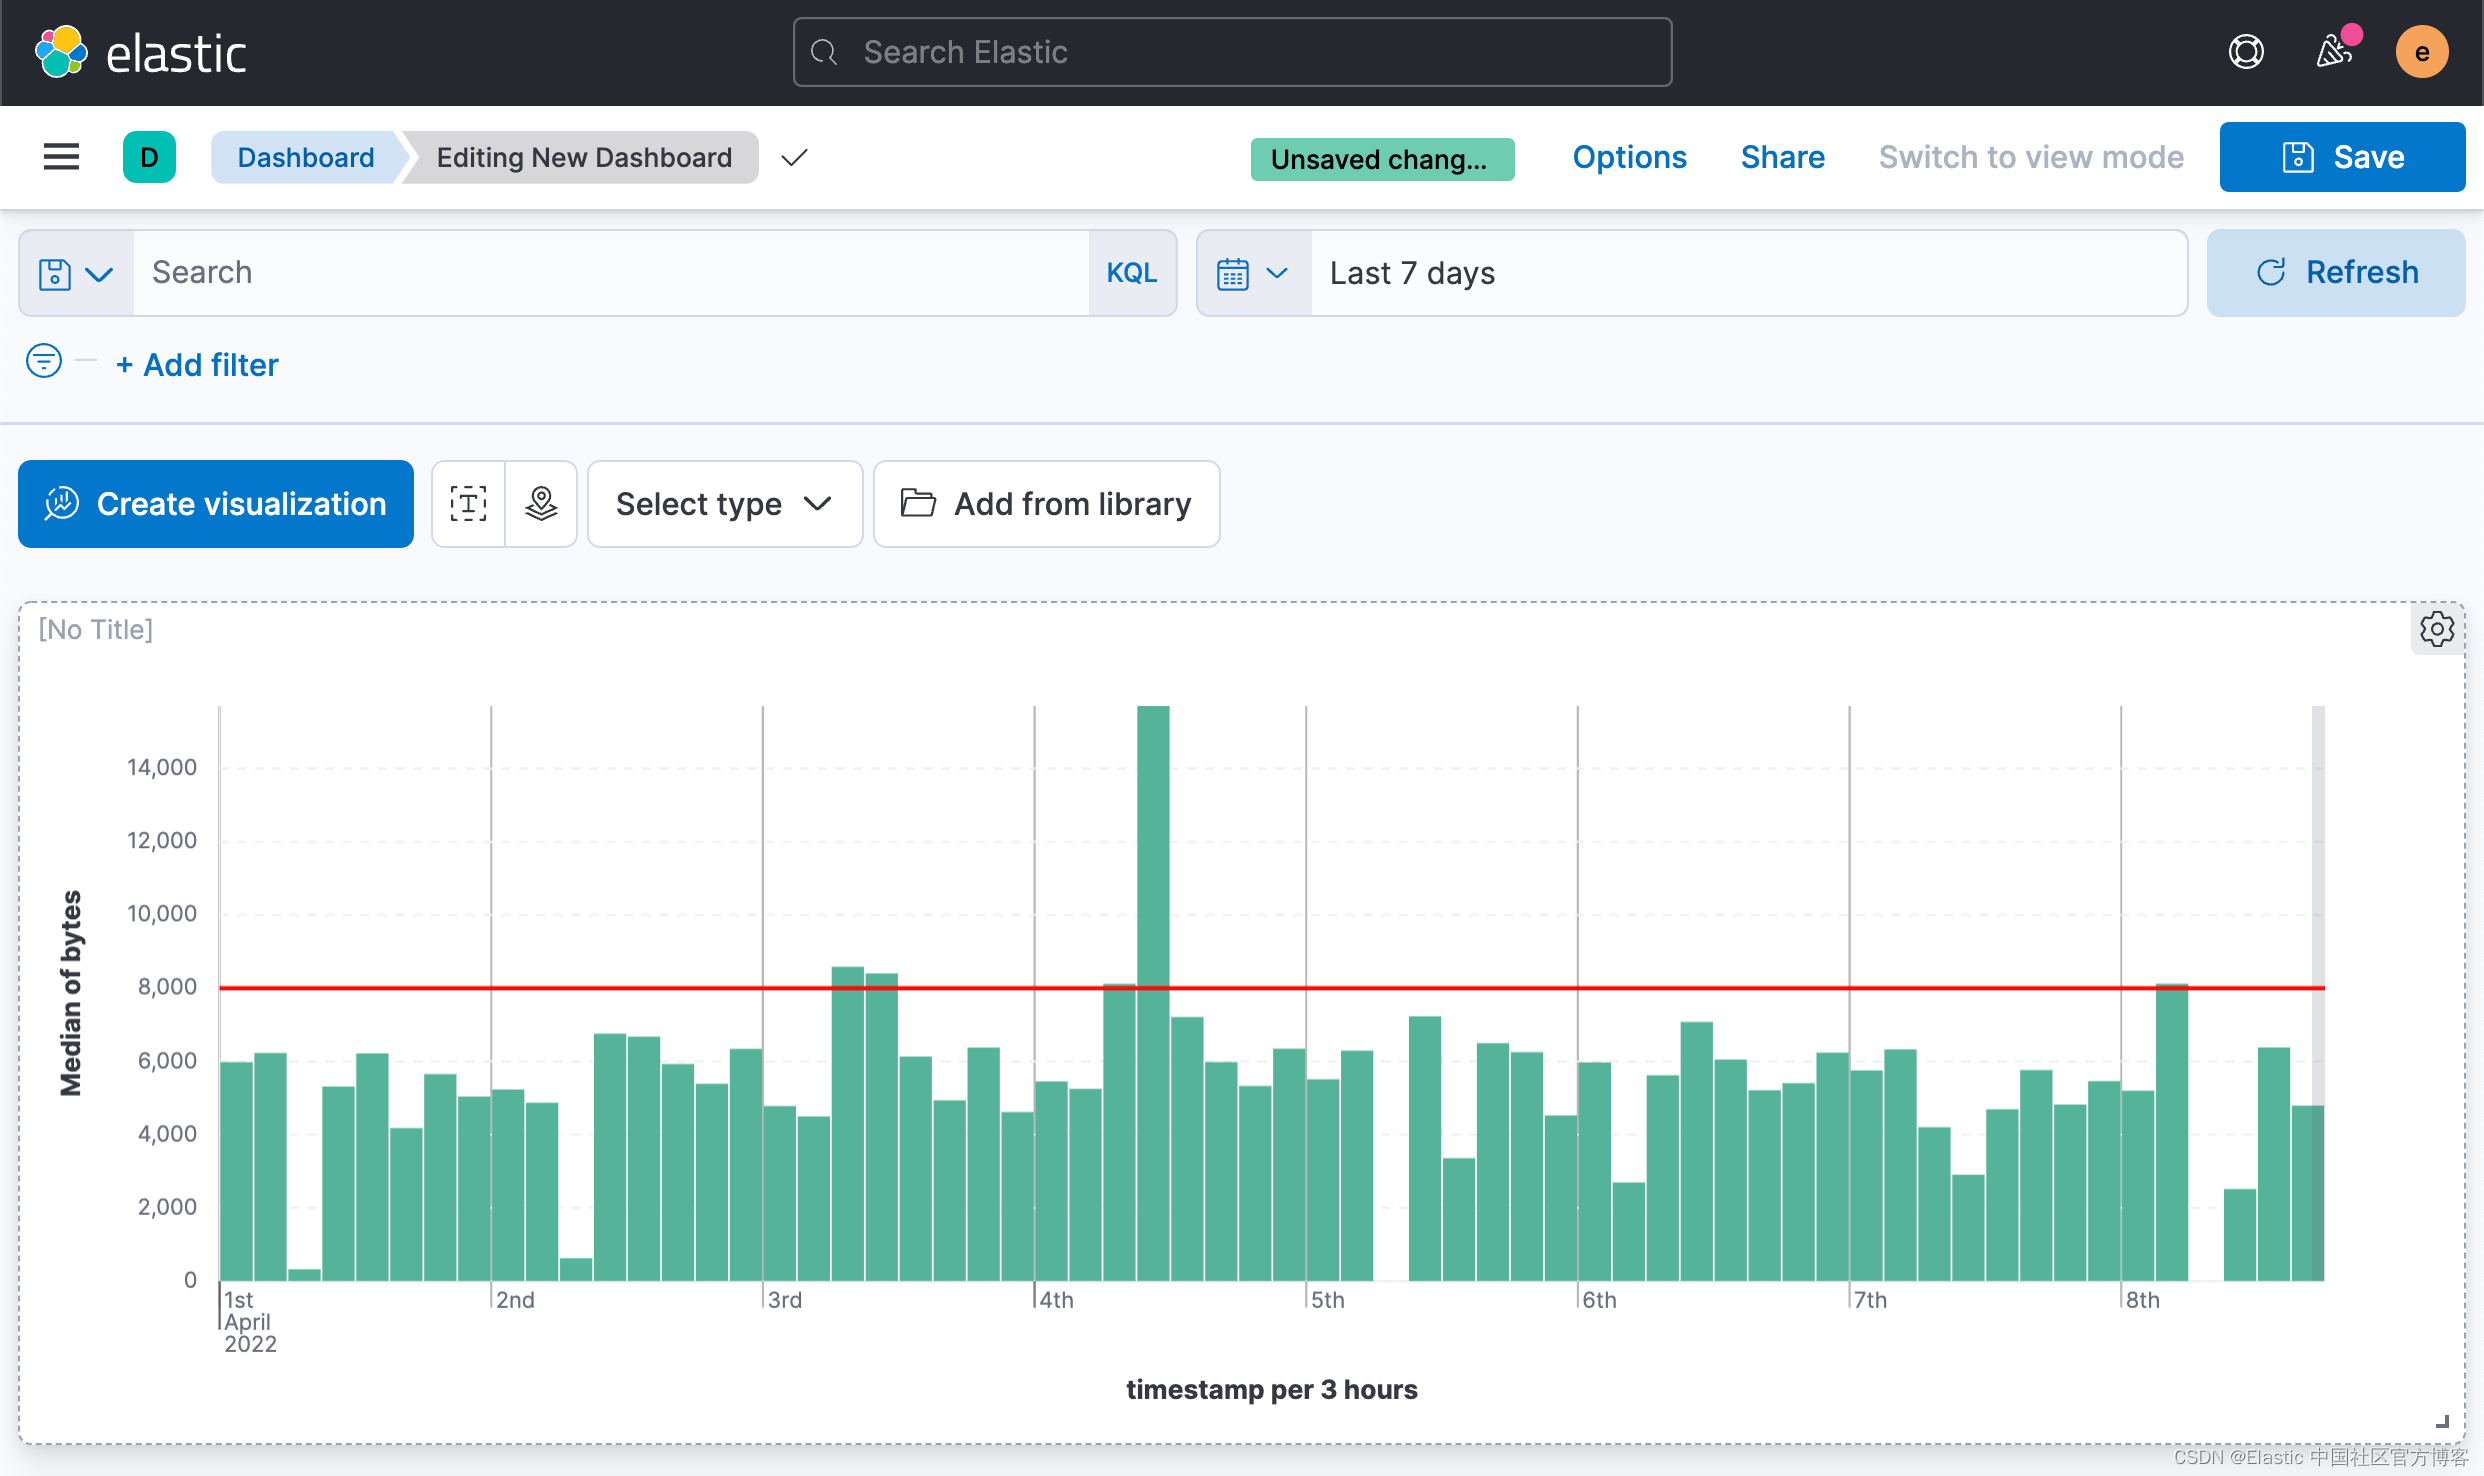Open the Options menu
2484x1476 pixels.
pos(1629,157)
